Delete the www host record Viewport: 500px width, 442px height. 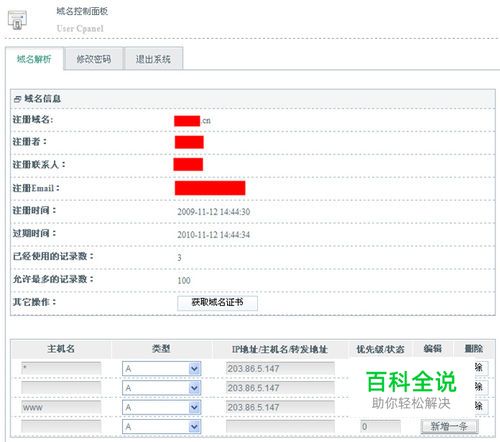481,407
